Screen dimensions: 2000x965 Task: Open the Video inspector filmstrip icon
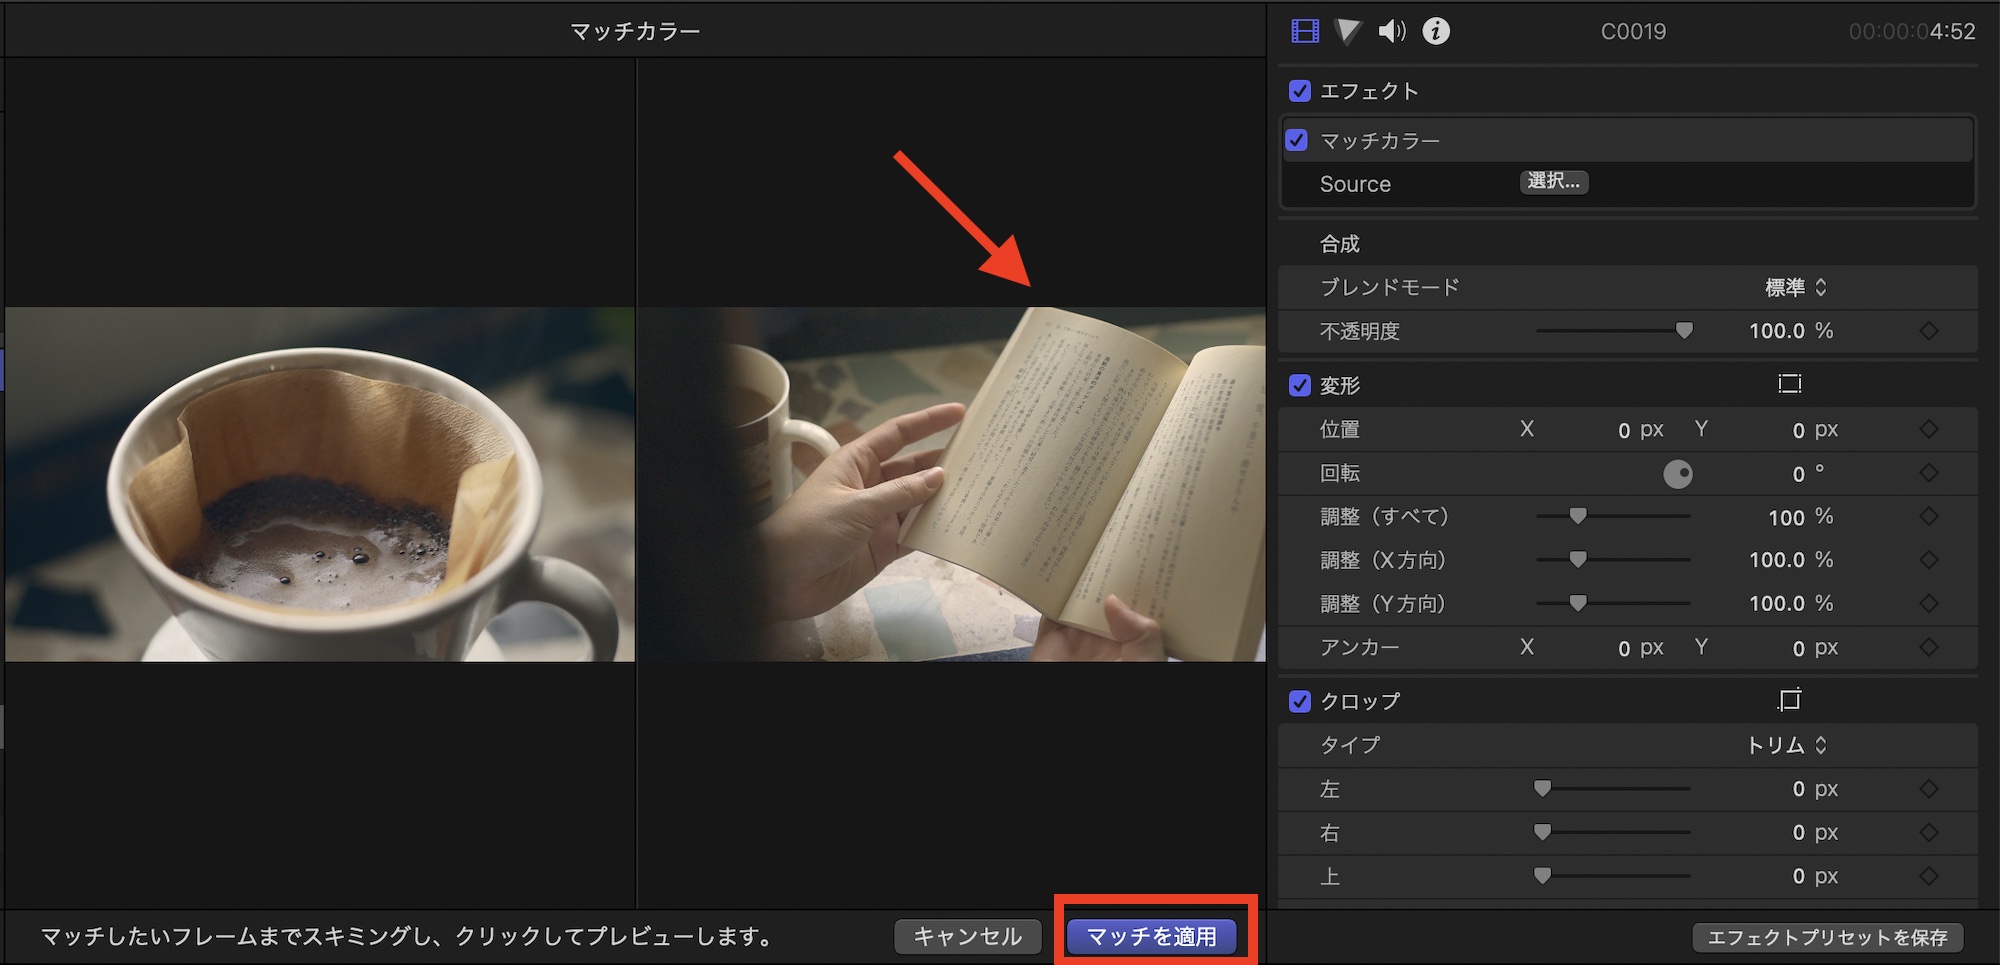coord(1305,32)
